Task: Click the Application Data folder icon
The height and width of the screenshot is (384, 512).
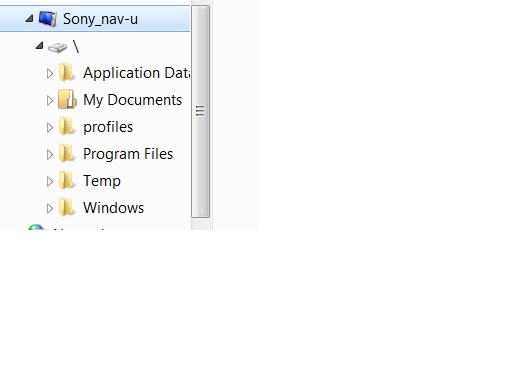Action: tap(67, 72)
